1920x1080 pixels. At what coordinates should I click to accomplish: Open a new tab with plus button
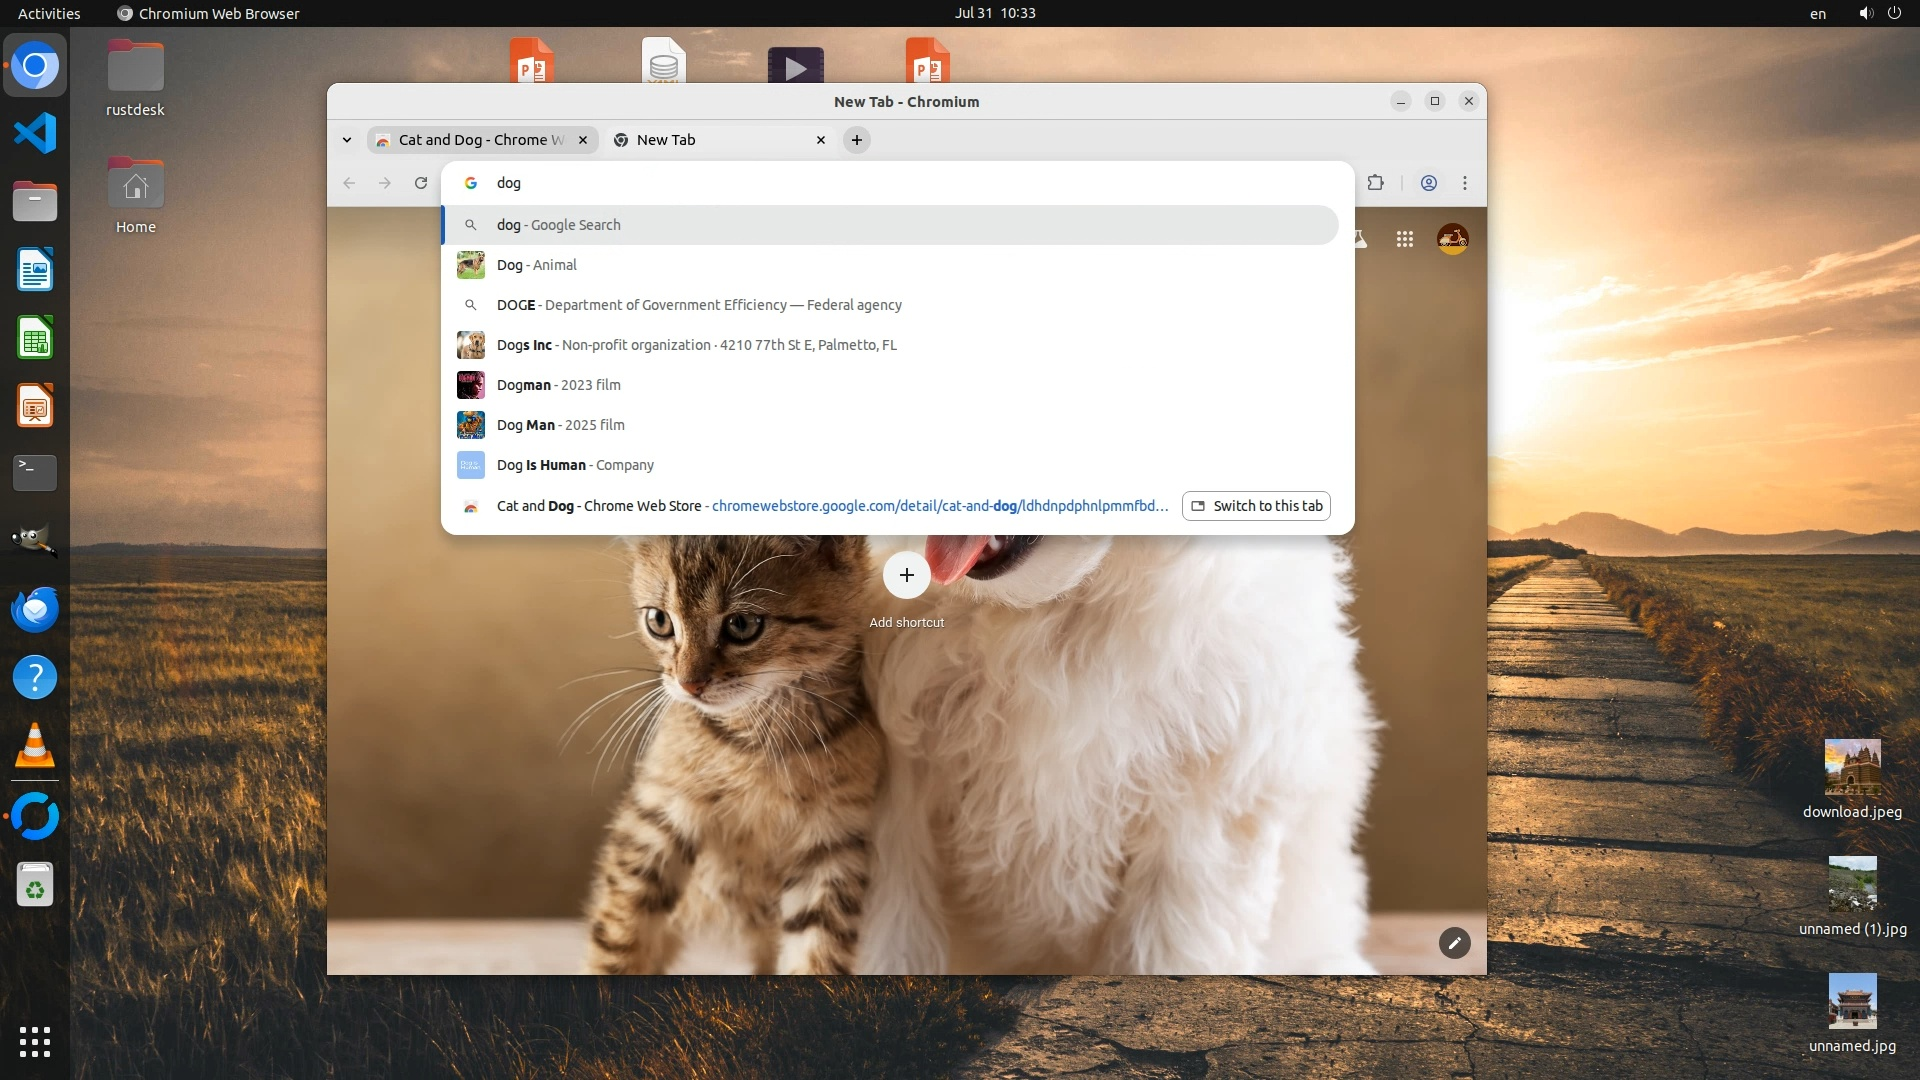coord(857,140)
